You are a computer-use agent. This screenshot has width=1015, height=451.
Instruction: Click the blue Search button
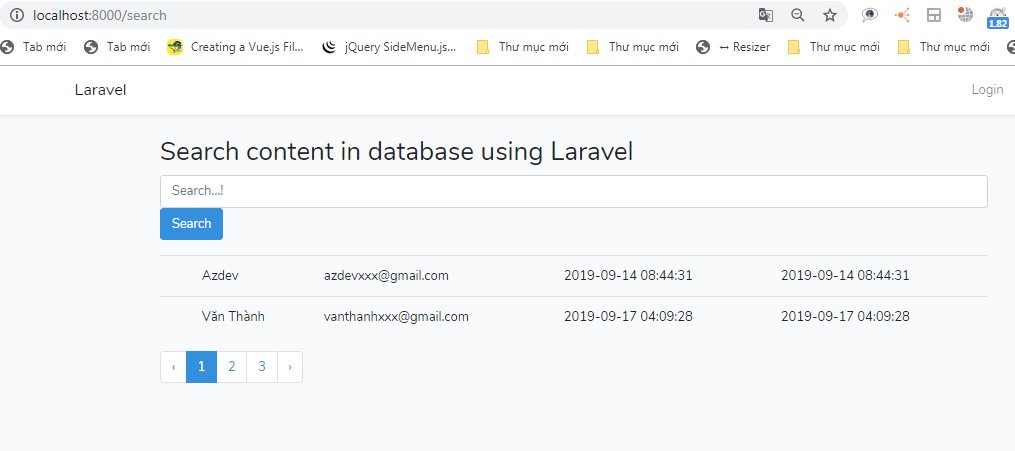[192, 224]
